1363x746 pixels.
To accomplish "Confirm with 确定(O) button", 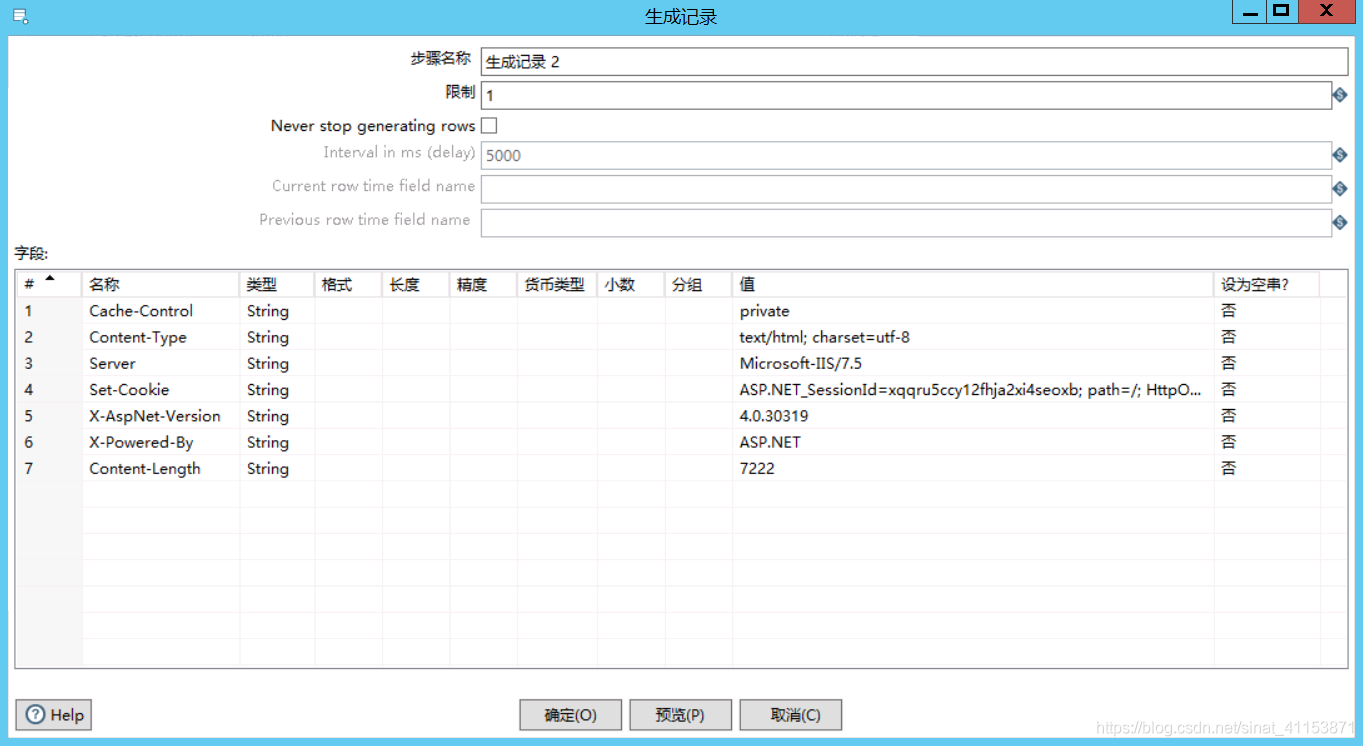I will (x=570, y=715).
